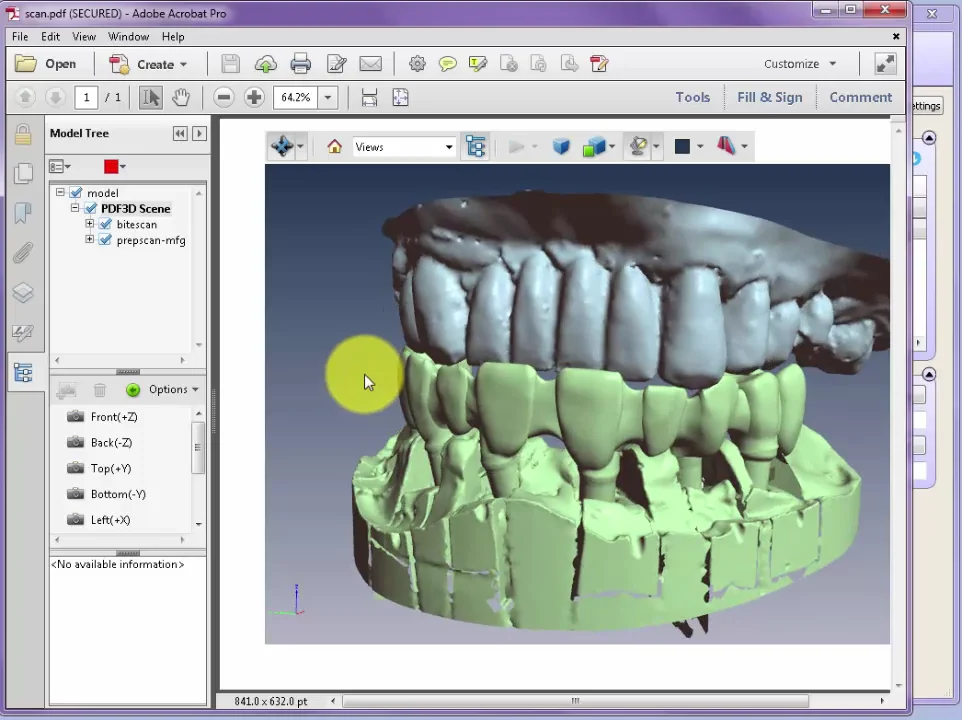The image size is (962, 720).
Task: Open 3D rotate tool dropdown arrow
Action: pos(300,147)
